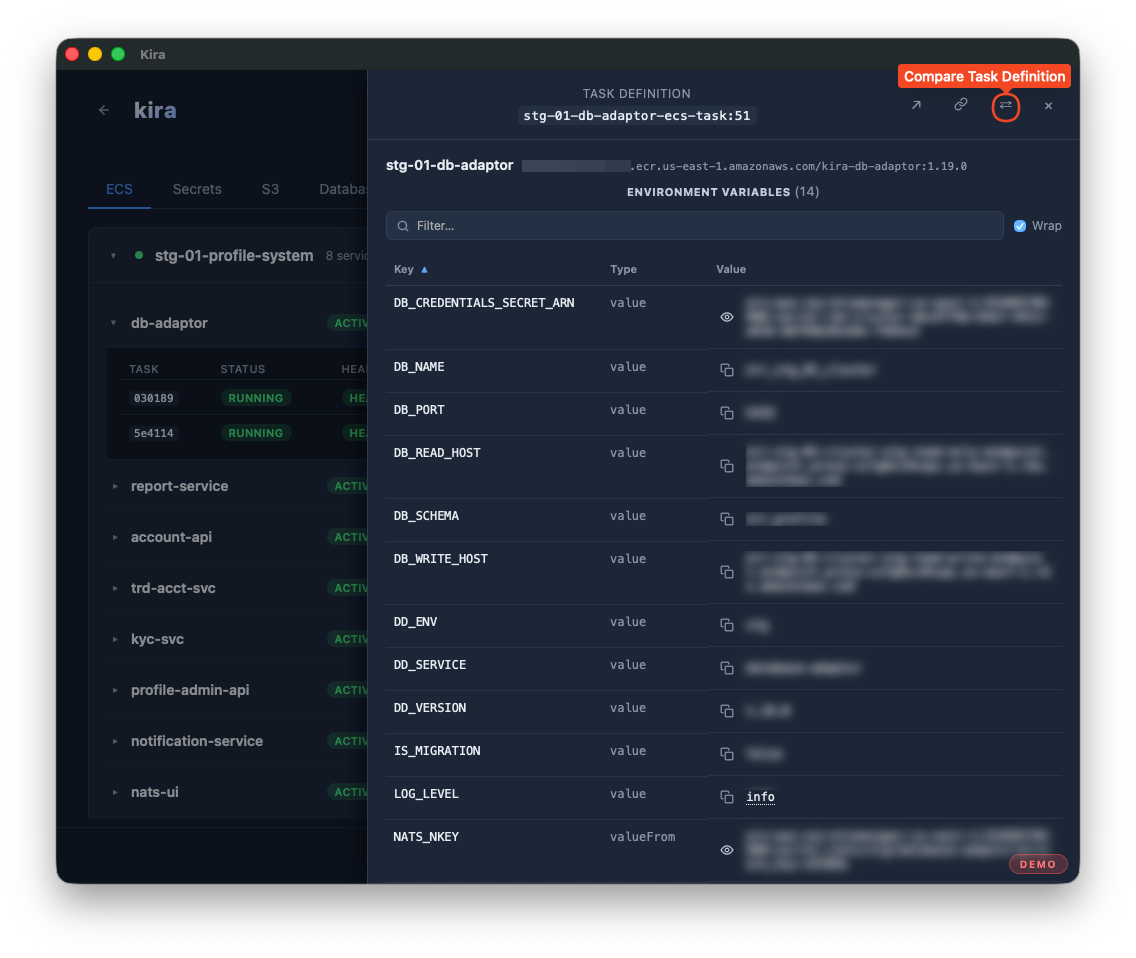Image resolution: width=1136 pixels, height=958 pixels.
Task: Switch to the S3 tab
Action: [270, 190]
